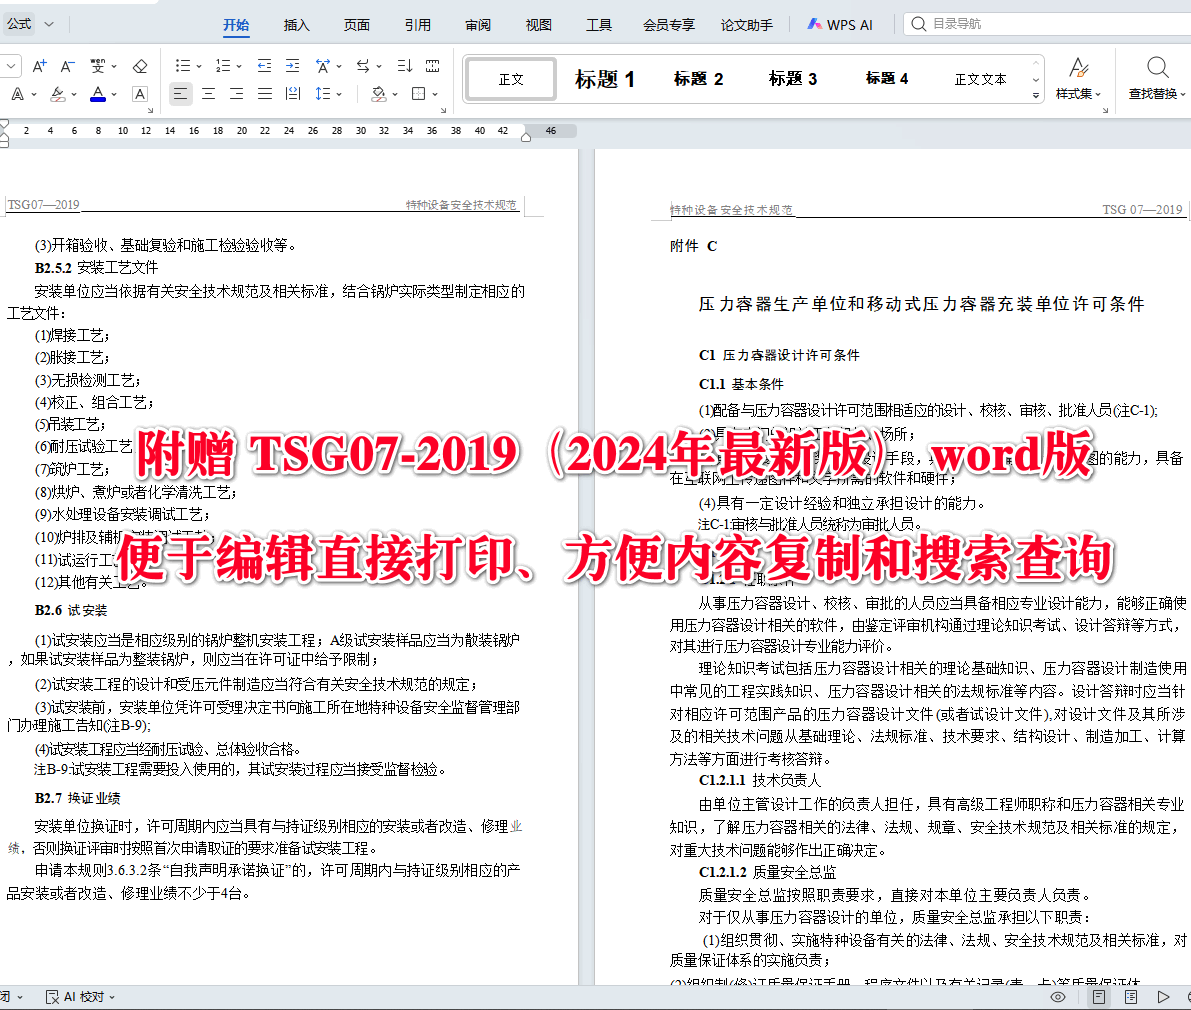
Task: Open 论文助手 tab
Action: point(747,25)
